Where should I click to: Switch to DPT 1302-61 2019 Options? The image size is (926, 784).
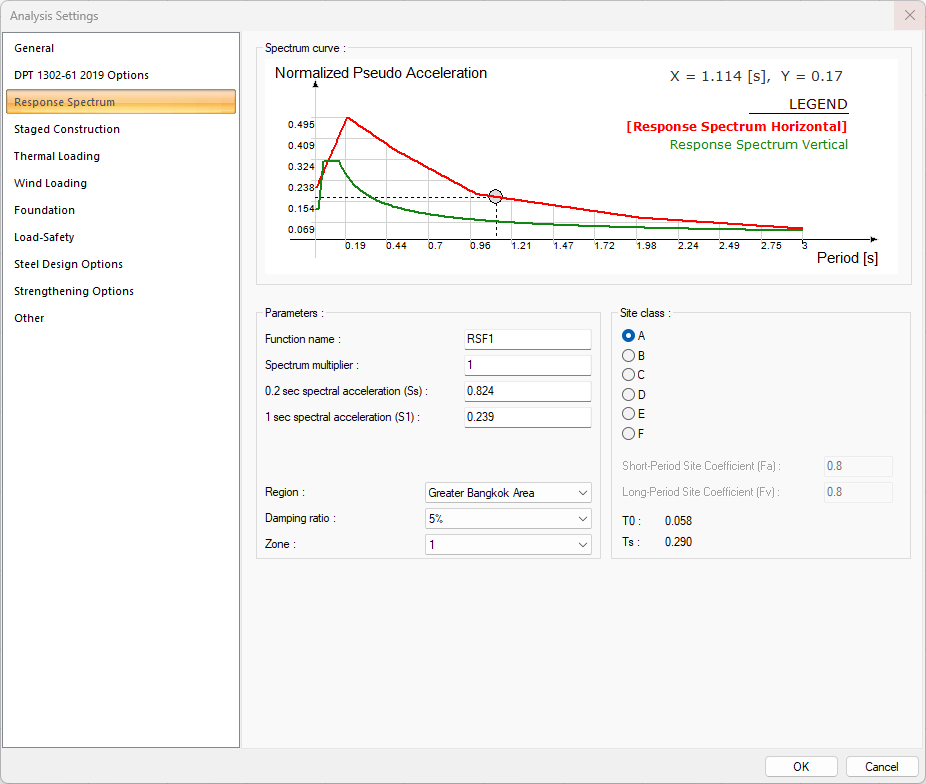click(x=81, y=75)
